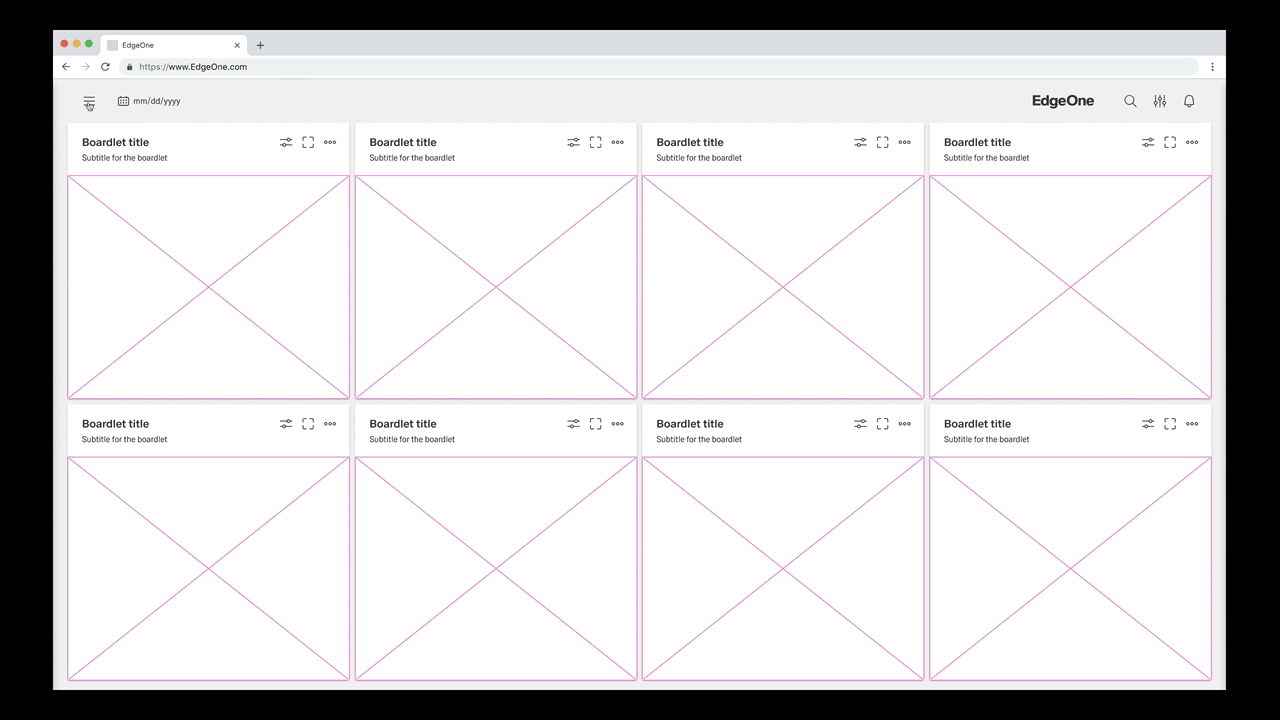Open more options on second top-row boardlet
Viewport: 1280px width, 720px height.
click(617, 143)
